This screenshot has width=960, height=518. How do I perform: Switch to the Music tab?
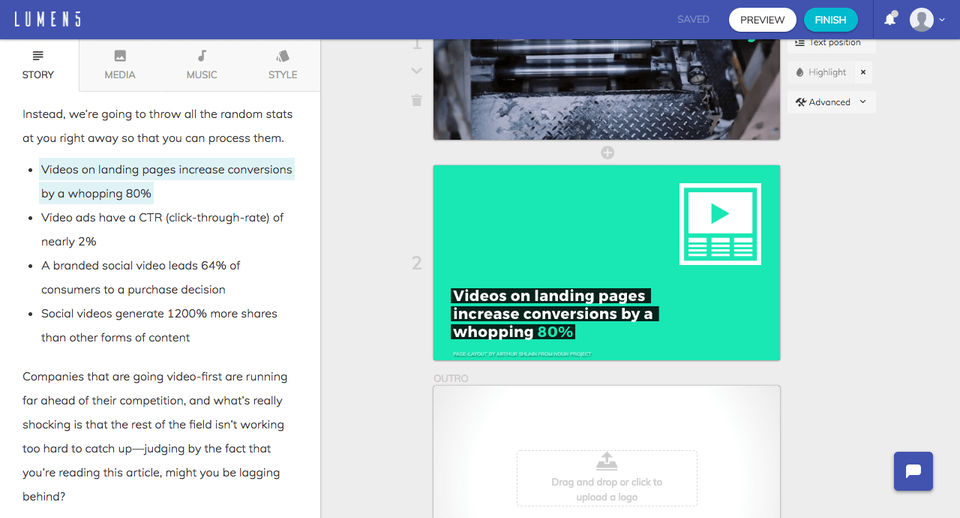(x=201, y=65)
